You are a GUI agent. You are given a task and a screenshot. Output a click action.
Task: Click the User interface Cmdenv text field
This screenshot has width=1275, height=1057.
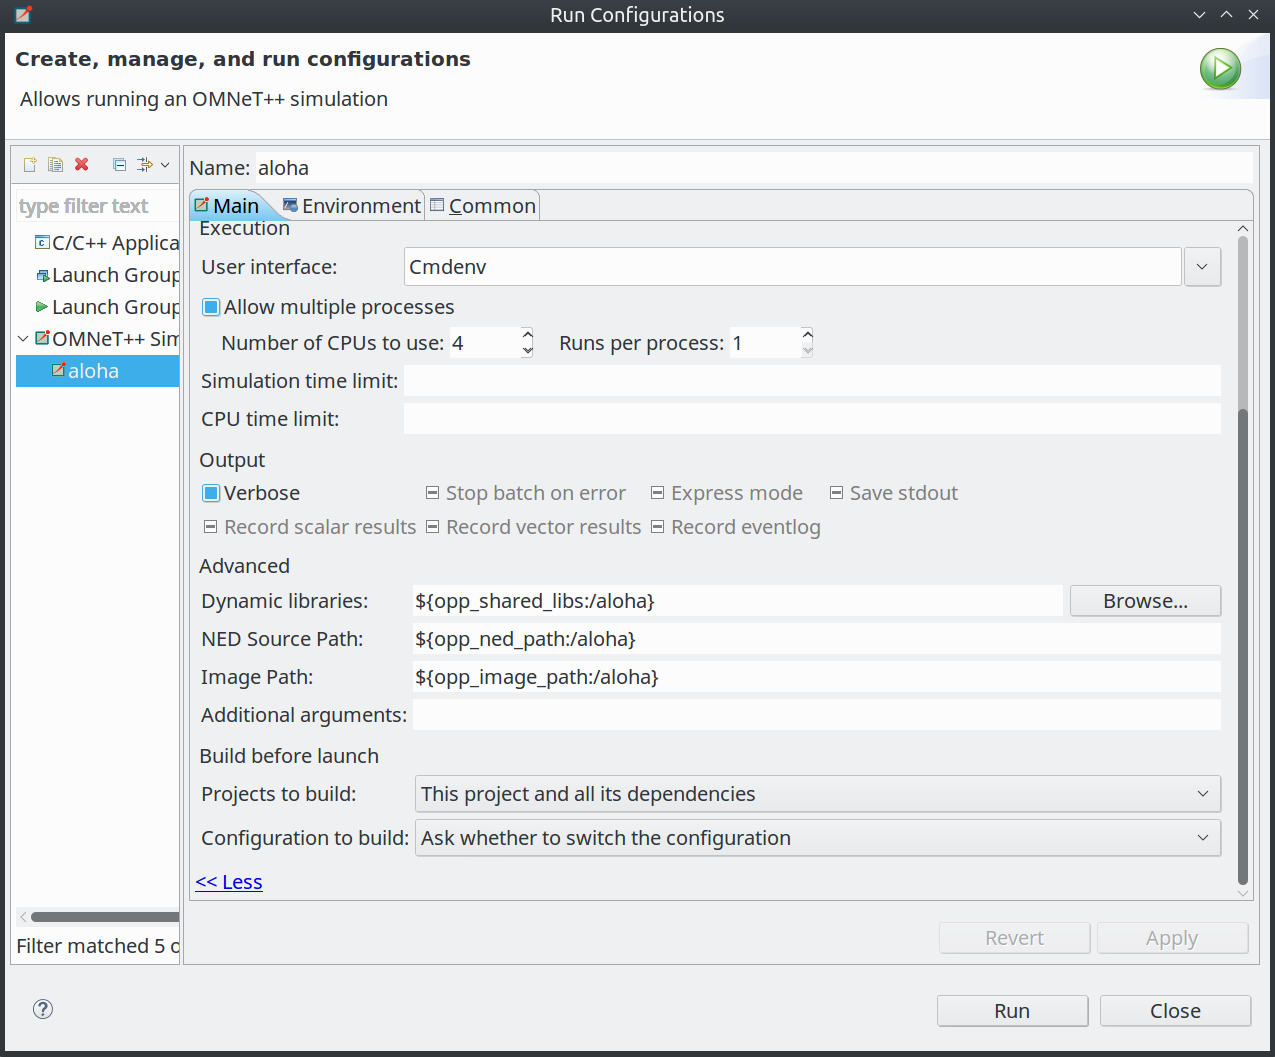pos(793,267)
